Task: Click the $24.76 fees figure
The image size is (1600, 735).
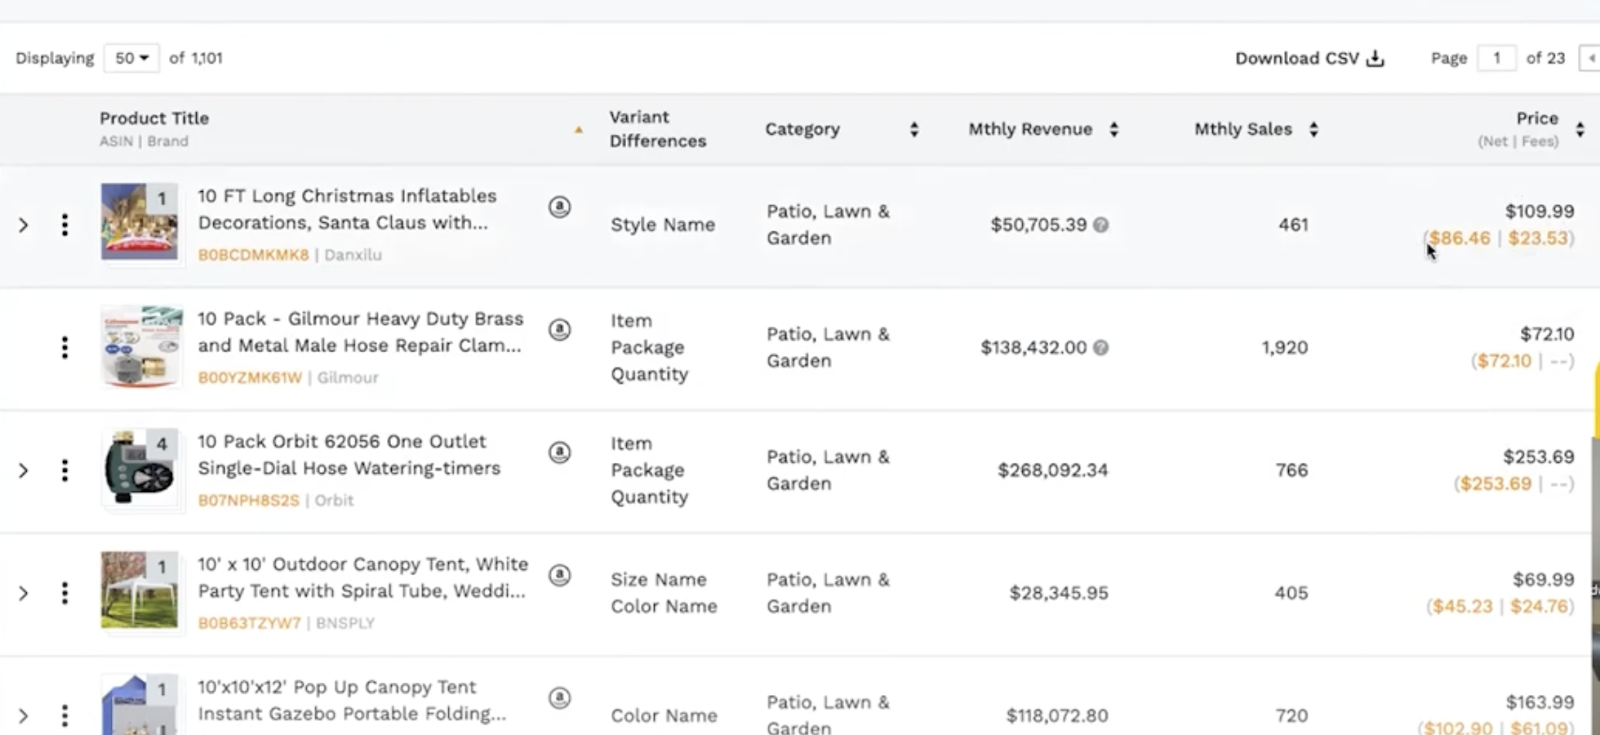Action: [x=1539, y=606]
